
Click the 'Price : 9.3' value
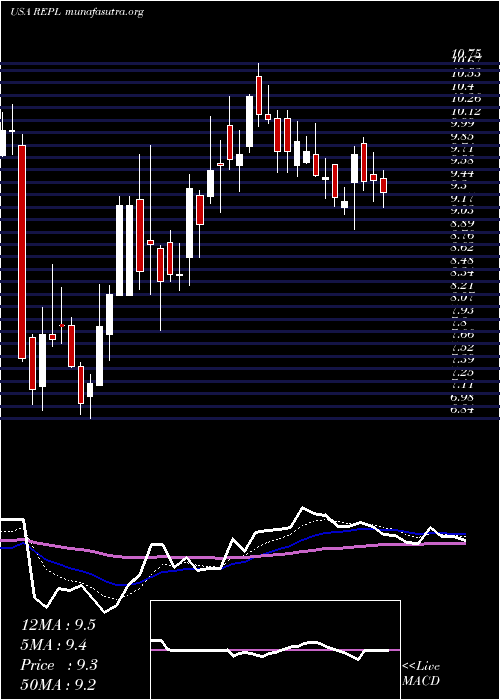pos(59,665)
